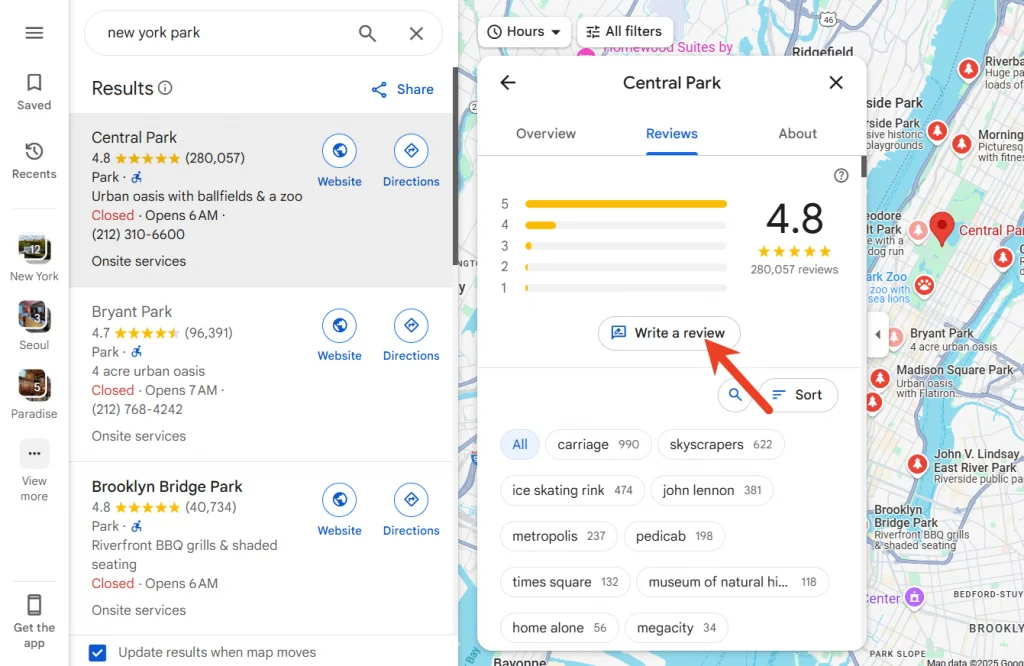The image size is (1024, 666).
Task: Open Central Park Website globe icon
Action: [x=340, y=151]
